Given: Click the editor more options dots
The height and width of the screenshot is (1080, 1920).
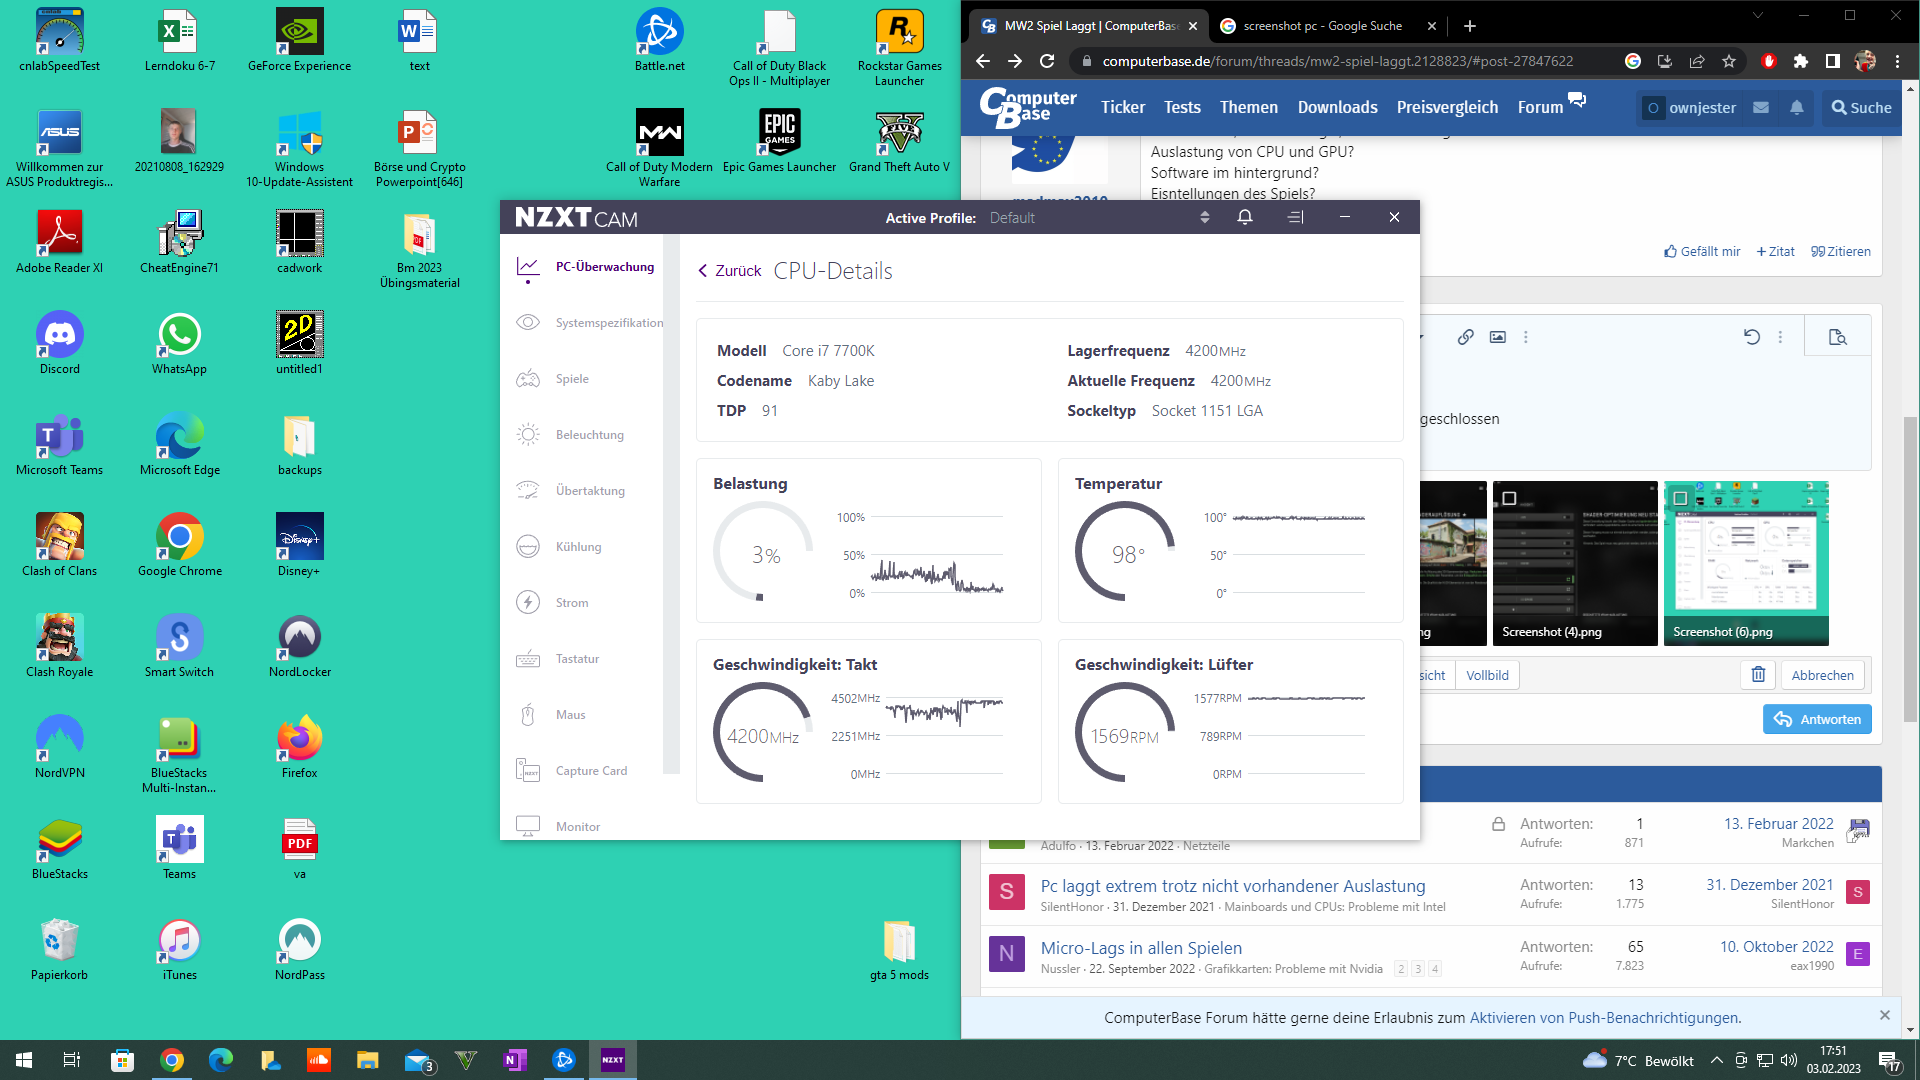Looking at the screenshot, I should [1526, 337].
